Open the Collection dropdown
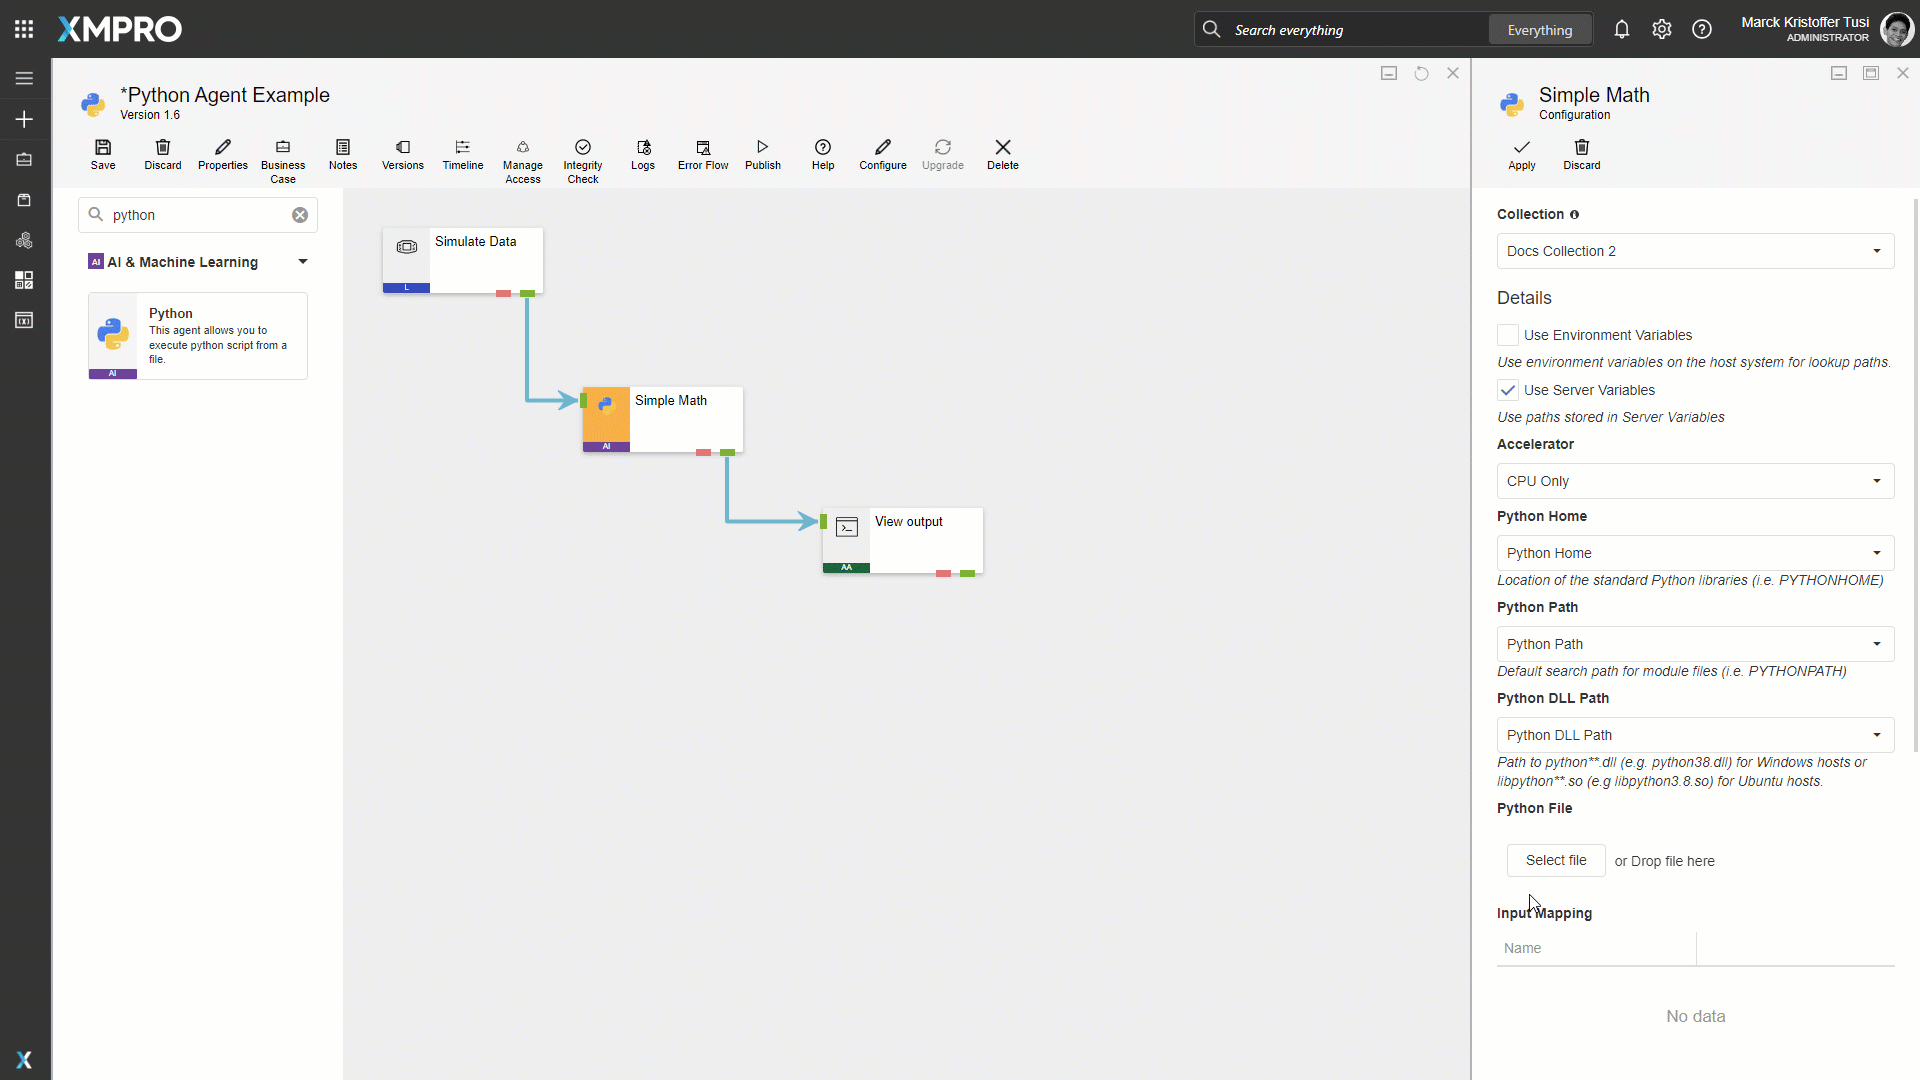1920x1080 pixels. click(1695, 251)
